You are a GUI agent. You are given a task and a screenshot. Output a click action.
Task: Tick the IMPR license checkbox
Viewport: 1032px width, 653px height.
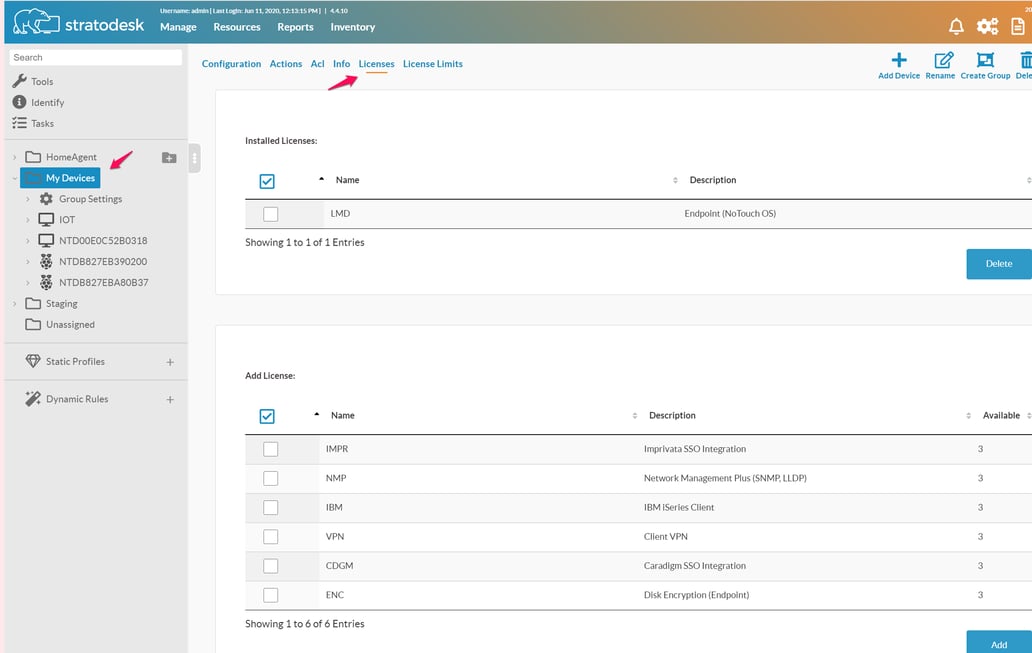270,449
